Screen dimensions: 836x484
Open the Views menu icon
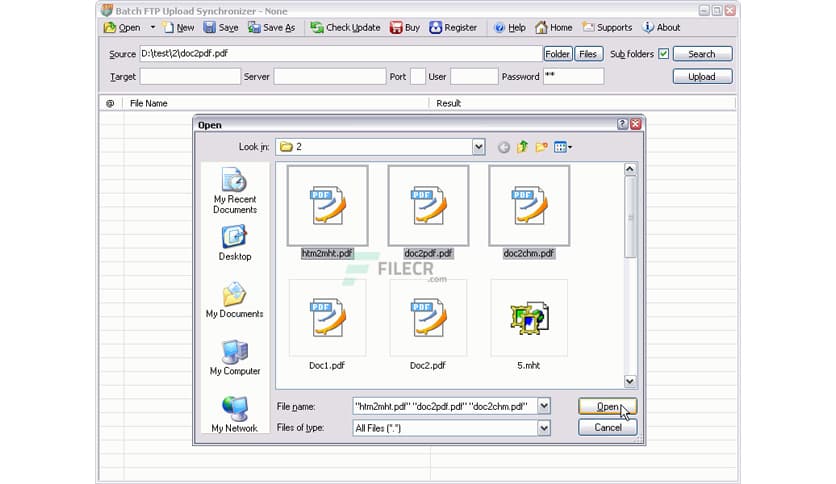(562, 147)
